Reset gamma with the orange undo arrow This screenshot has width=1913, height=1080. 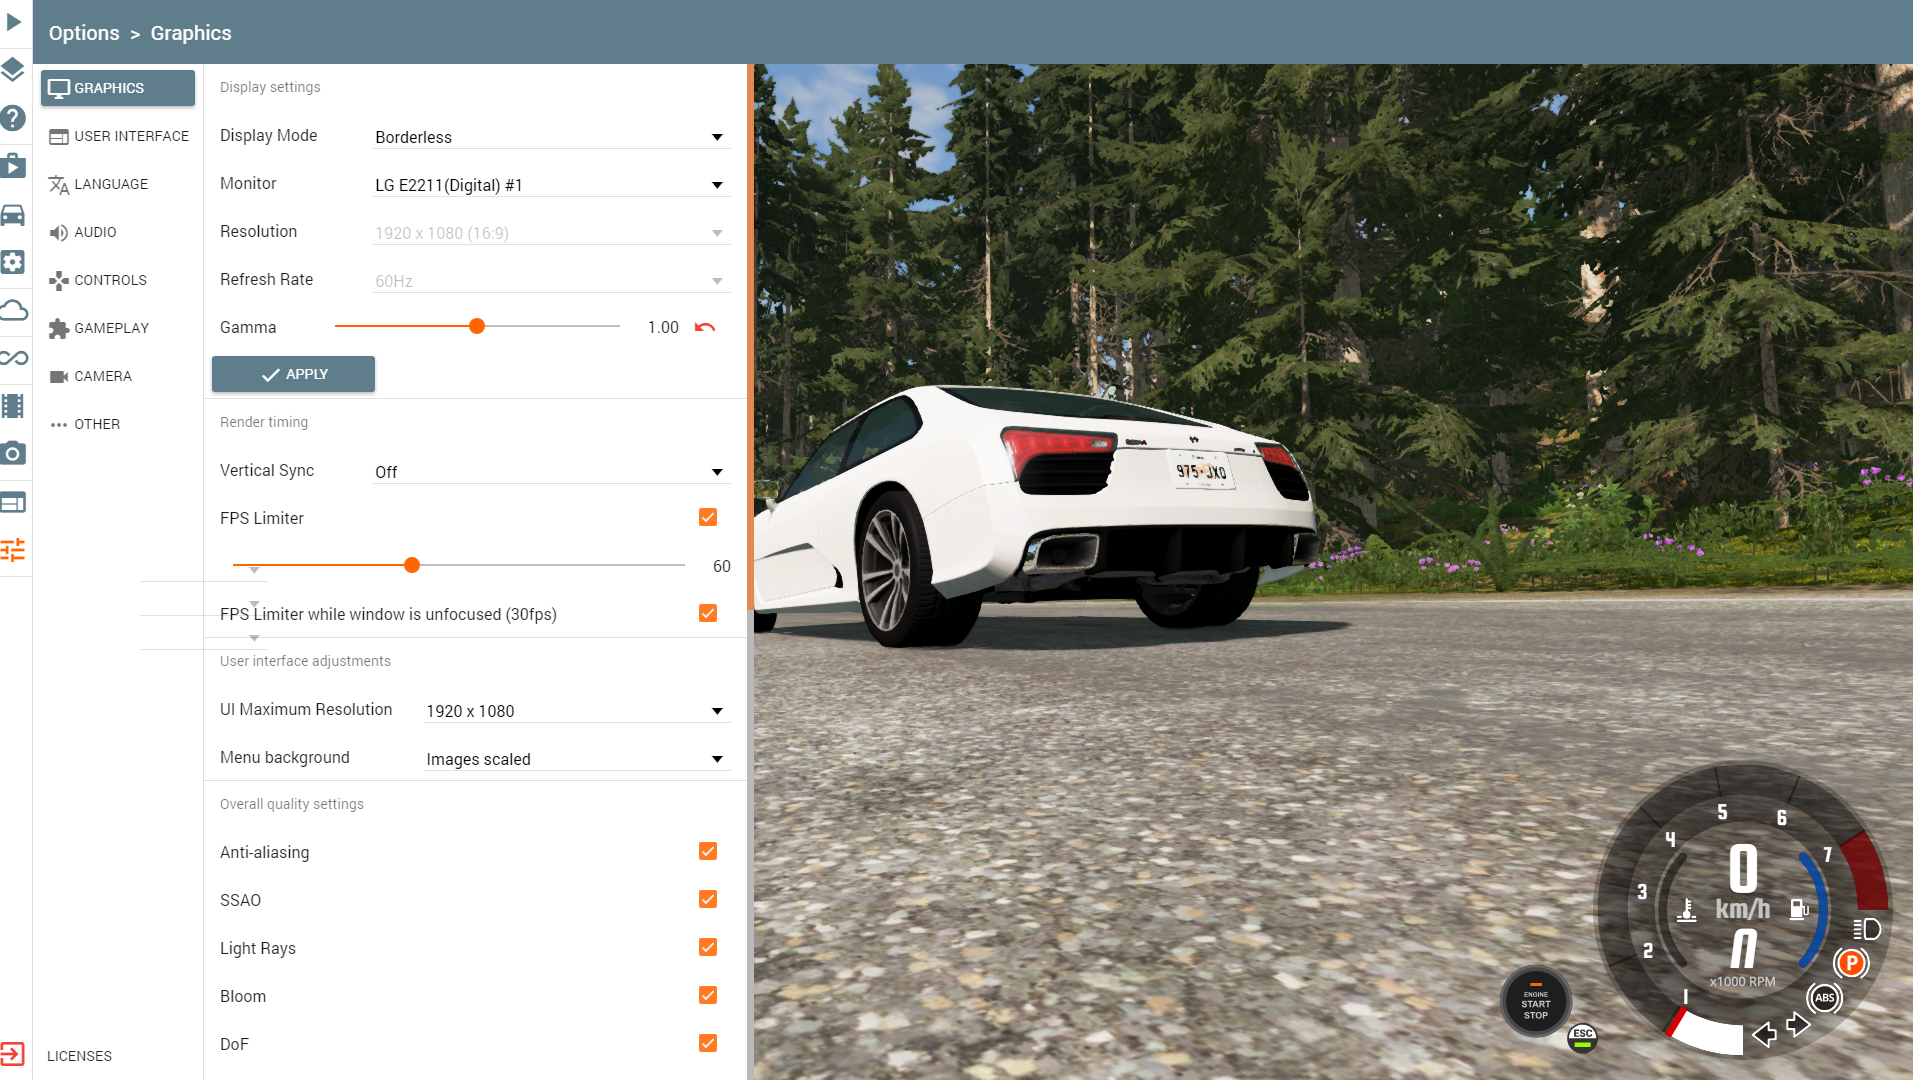[x=705, y=327]
